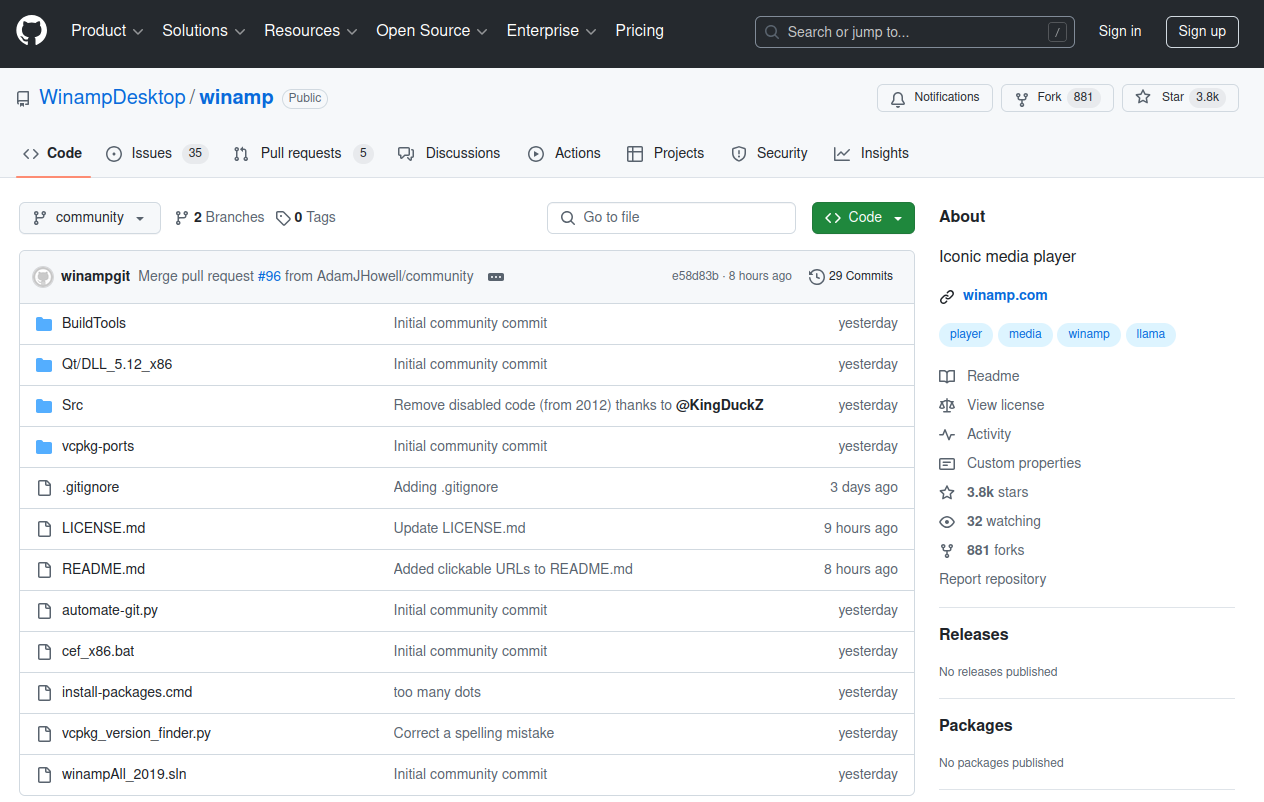
Task: Click the license scale icon
Action: coord(947,406)
